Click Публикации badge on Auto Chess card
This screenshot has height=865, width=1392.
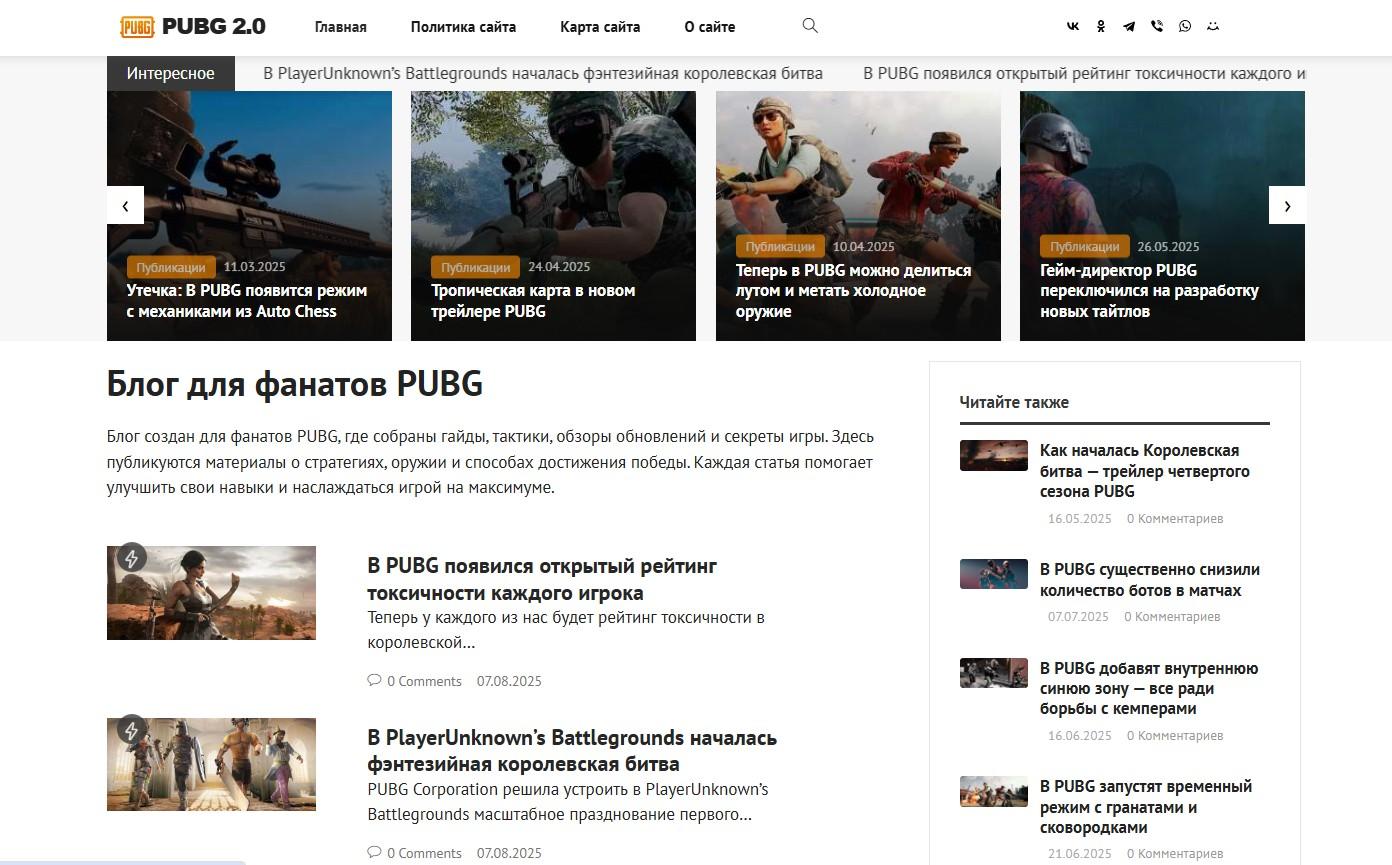click(171, 267)
